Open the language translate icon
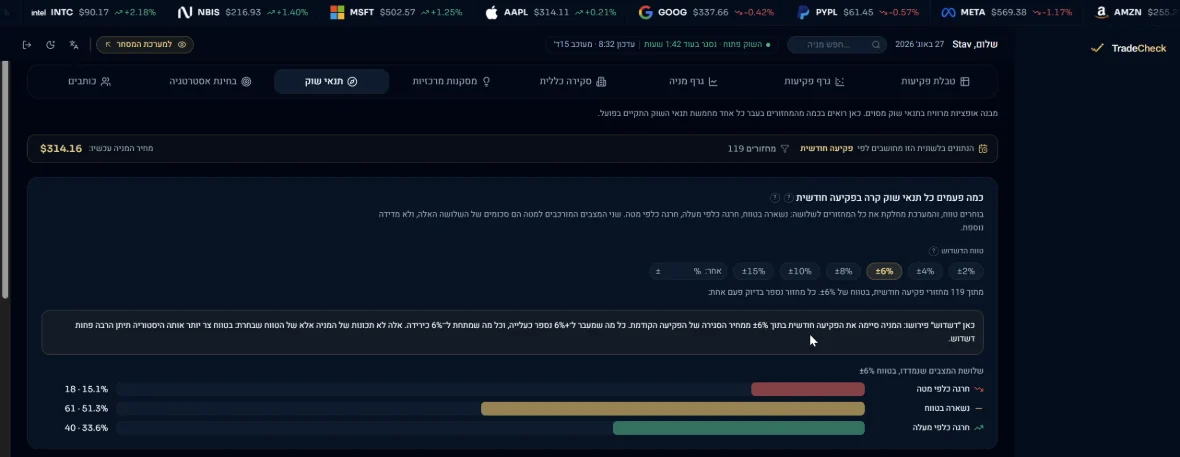 74,44
